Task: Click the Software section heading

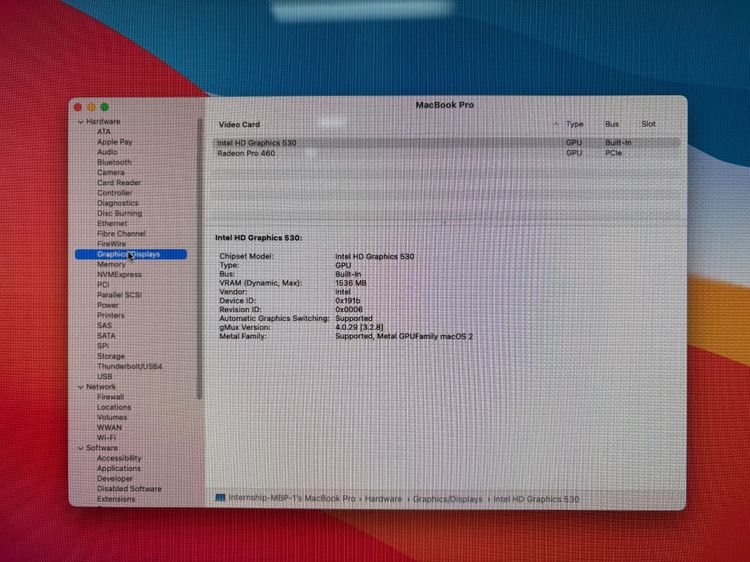Action: (x=102, y=448)
